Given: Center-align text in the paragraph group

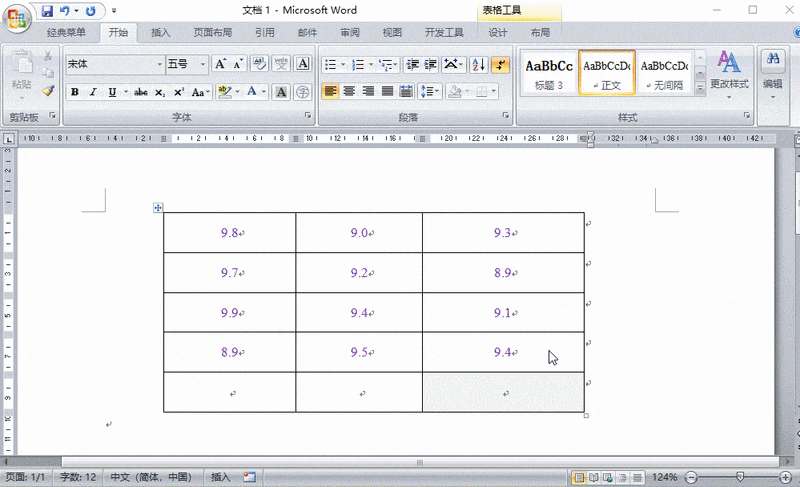Looking at the screenshot, I should [x=349, y=92].
